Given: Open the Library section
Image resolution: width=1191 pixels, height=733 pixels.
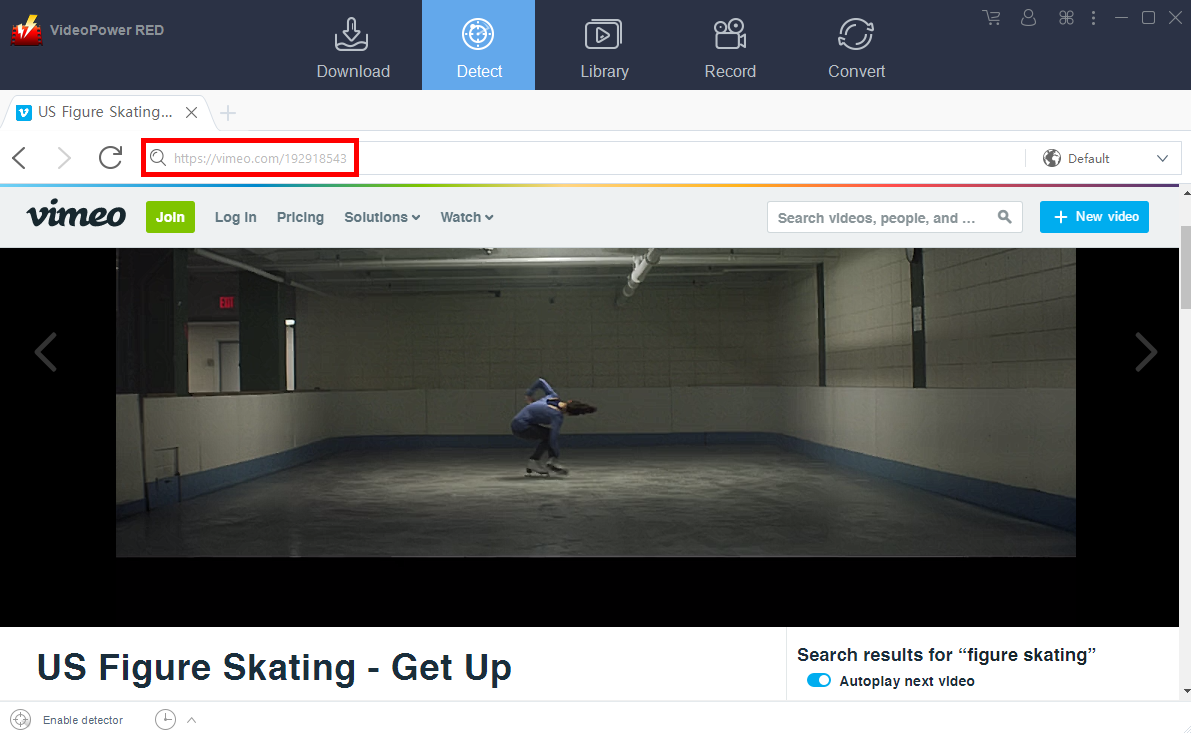Looking at the screenshot, I should 604,47.
